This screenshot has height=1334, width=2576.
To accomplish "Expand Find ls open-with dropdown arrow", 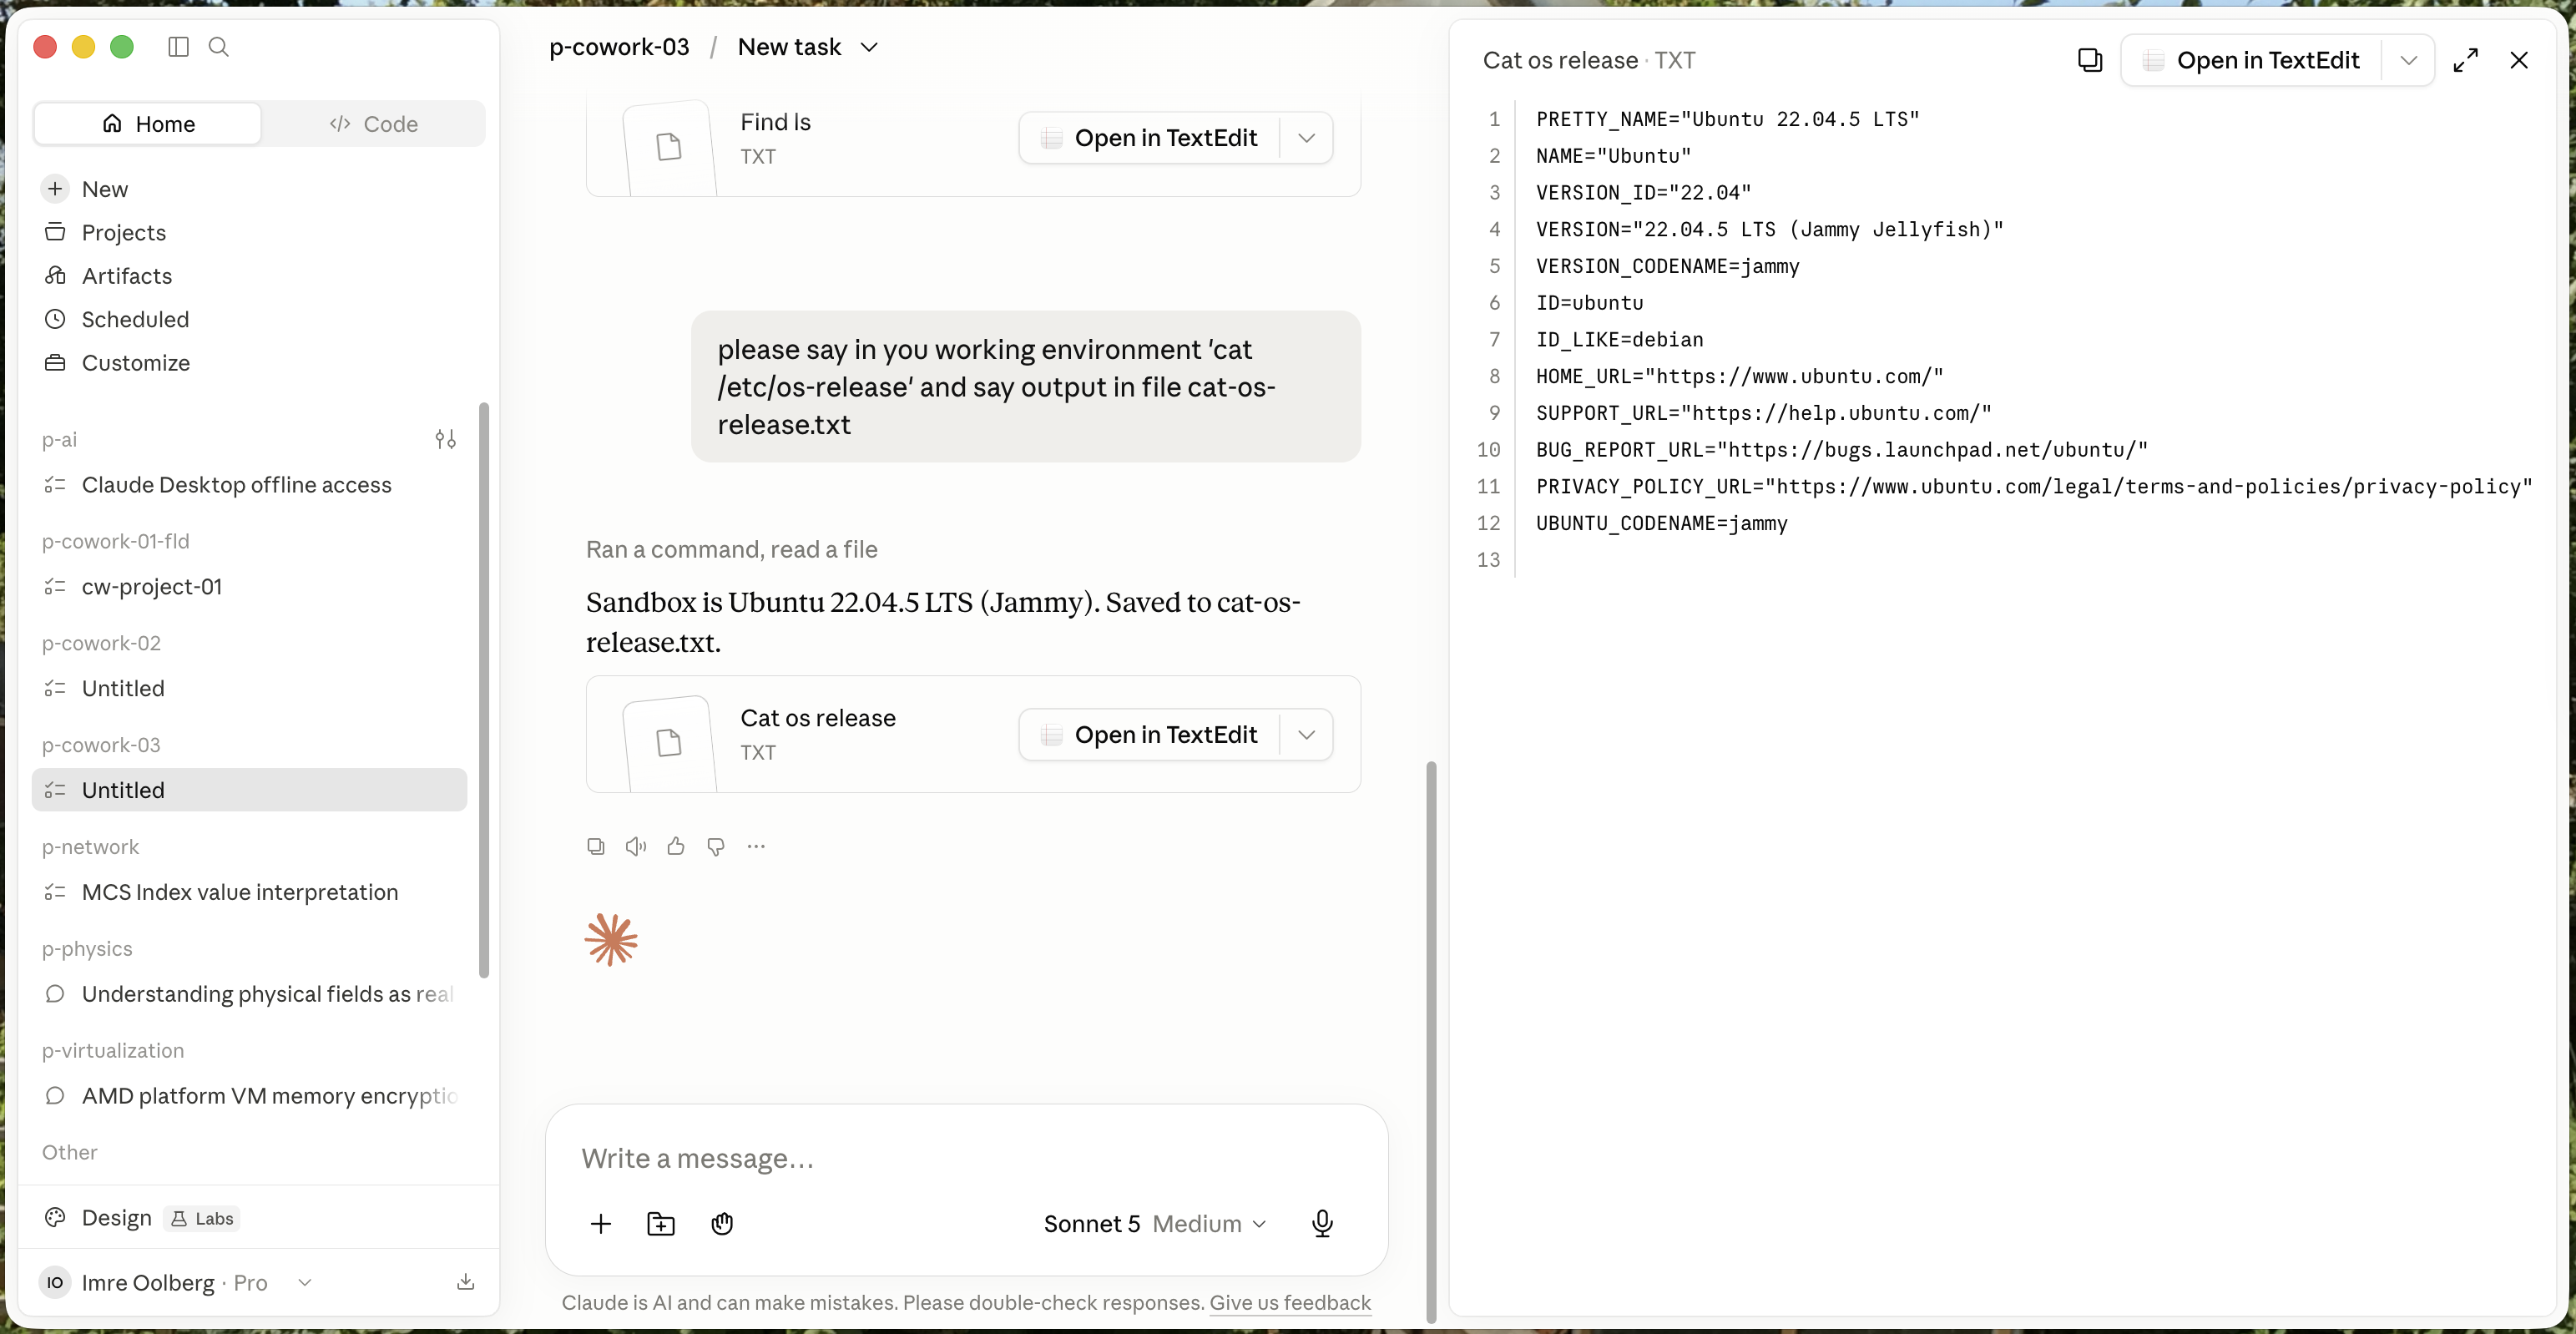I will click(x=1306, y=138).
